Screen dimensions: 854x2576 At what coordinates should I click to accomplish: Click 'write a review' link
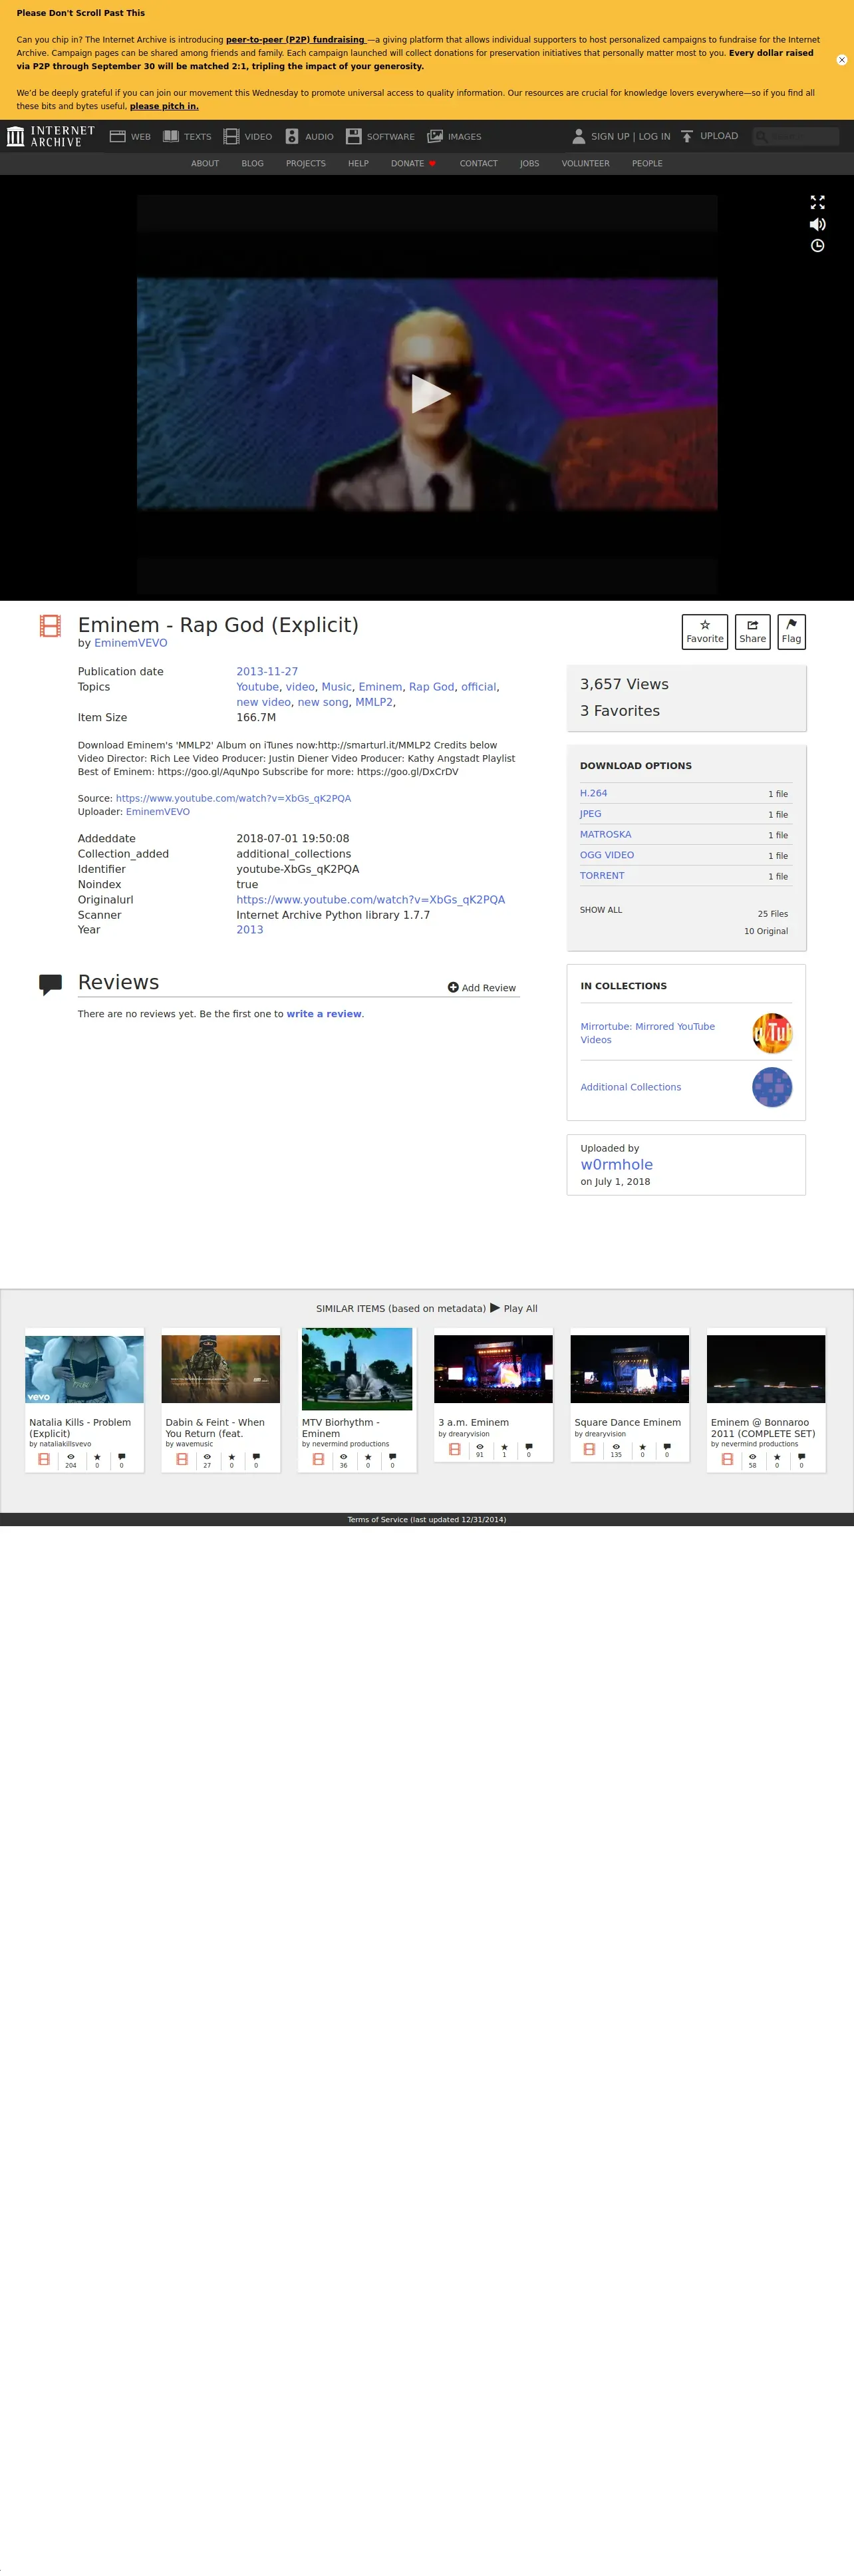(x=324, y=1014)
